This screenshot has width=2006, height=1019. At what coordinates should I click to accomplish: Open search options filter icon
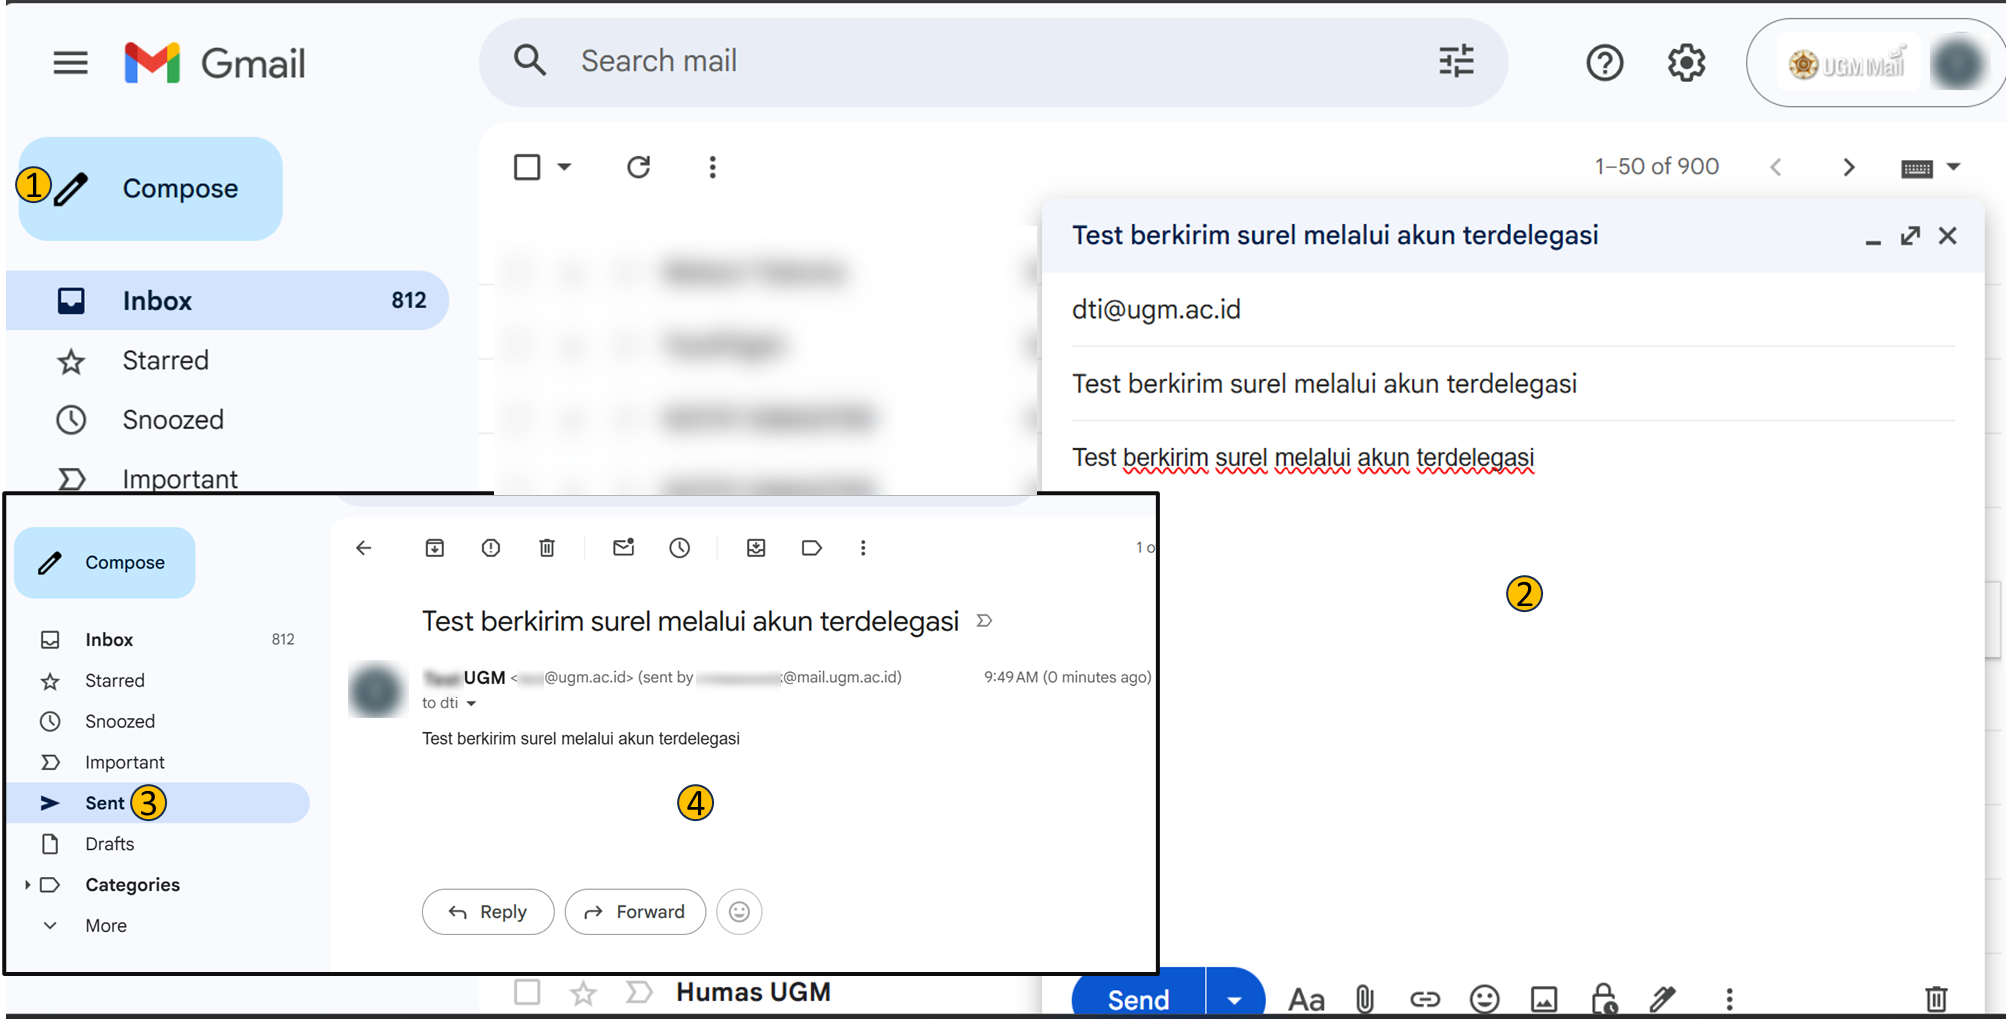click(x=1456, y=61)
